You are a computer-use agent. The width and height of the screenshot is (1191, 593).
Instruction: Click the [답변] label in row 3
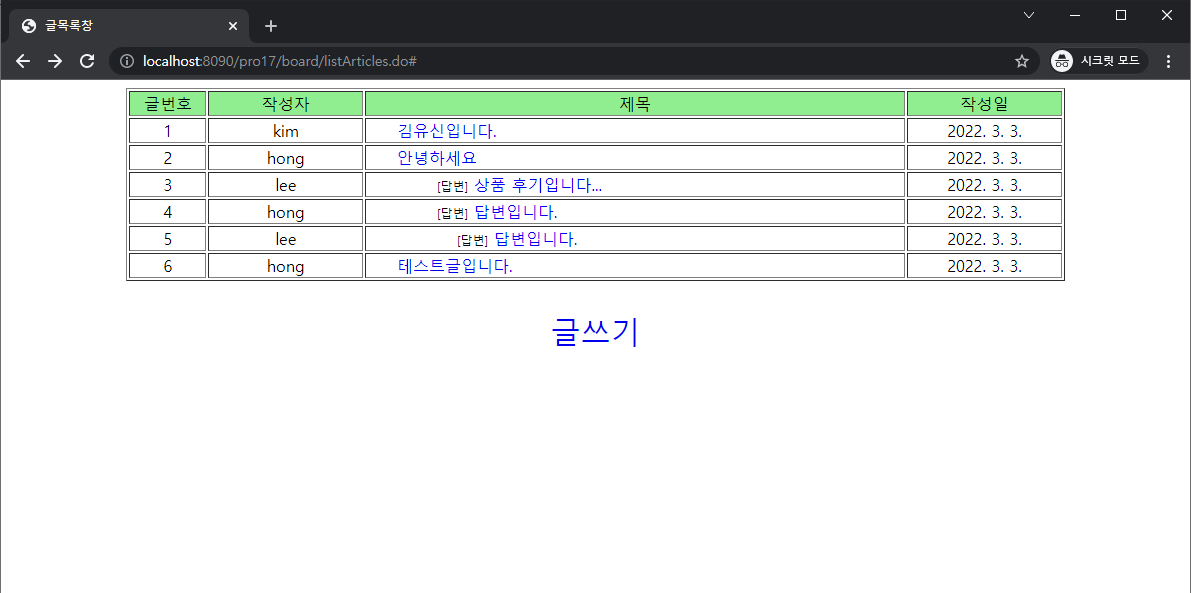click(452, 187)
